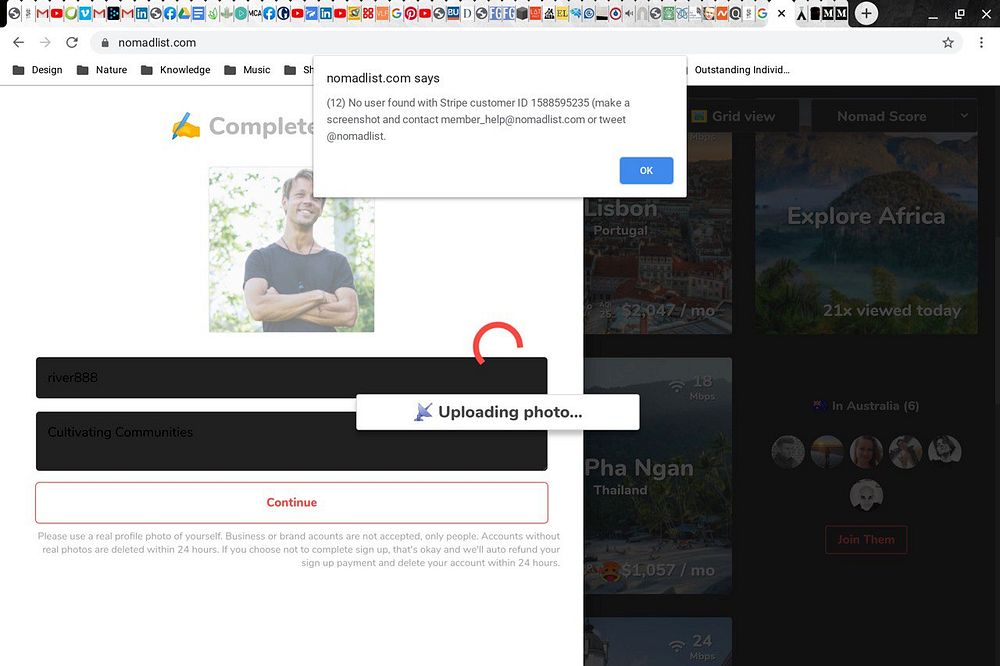Click the Stripe customer ID error message

click(478, 119)
